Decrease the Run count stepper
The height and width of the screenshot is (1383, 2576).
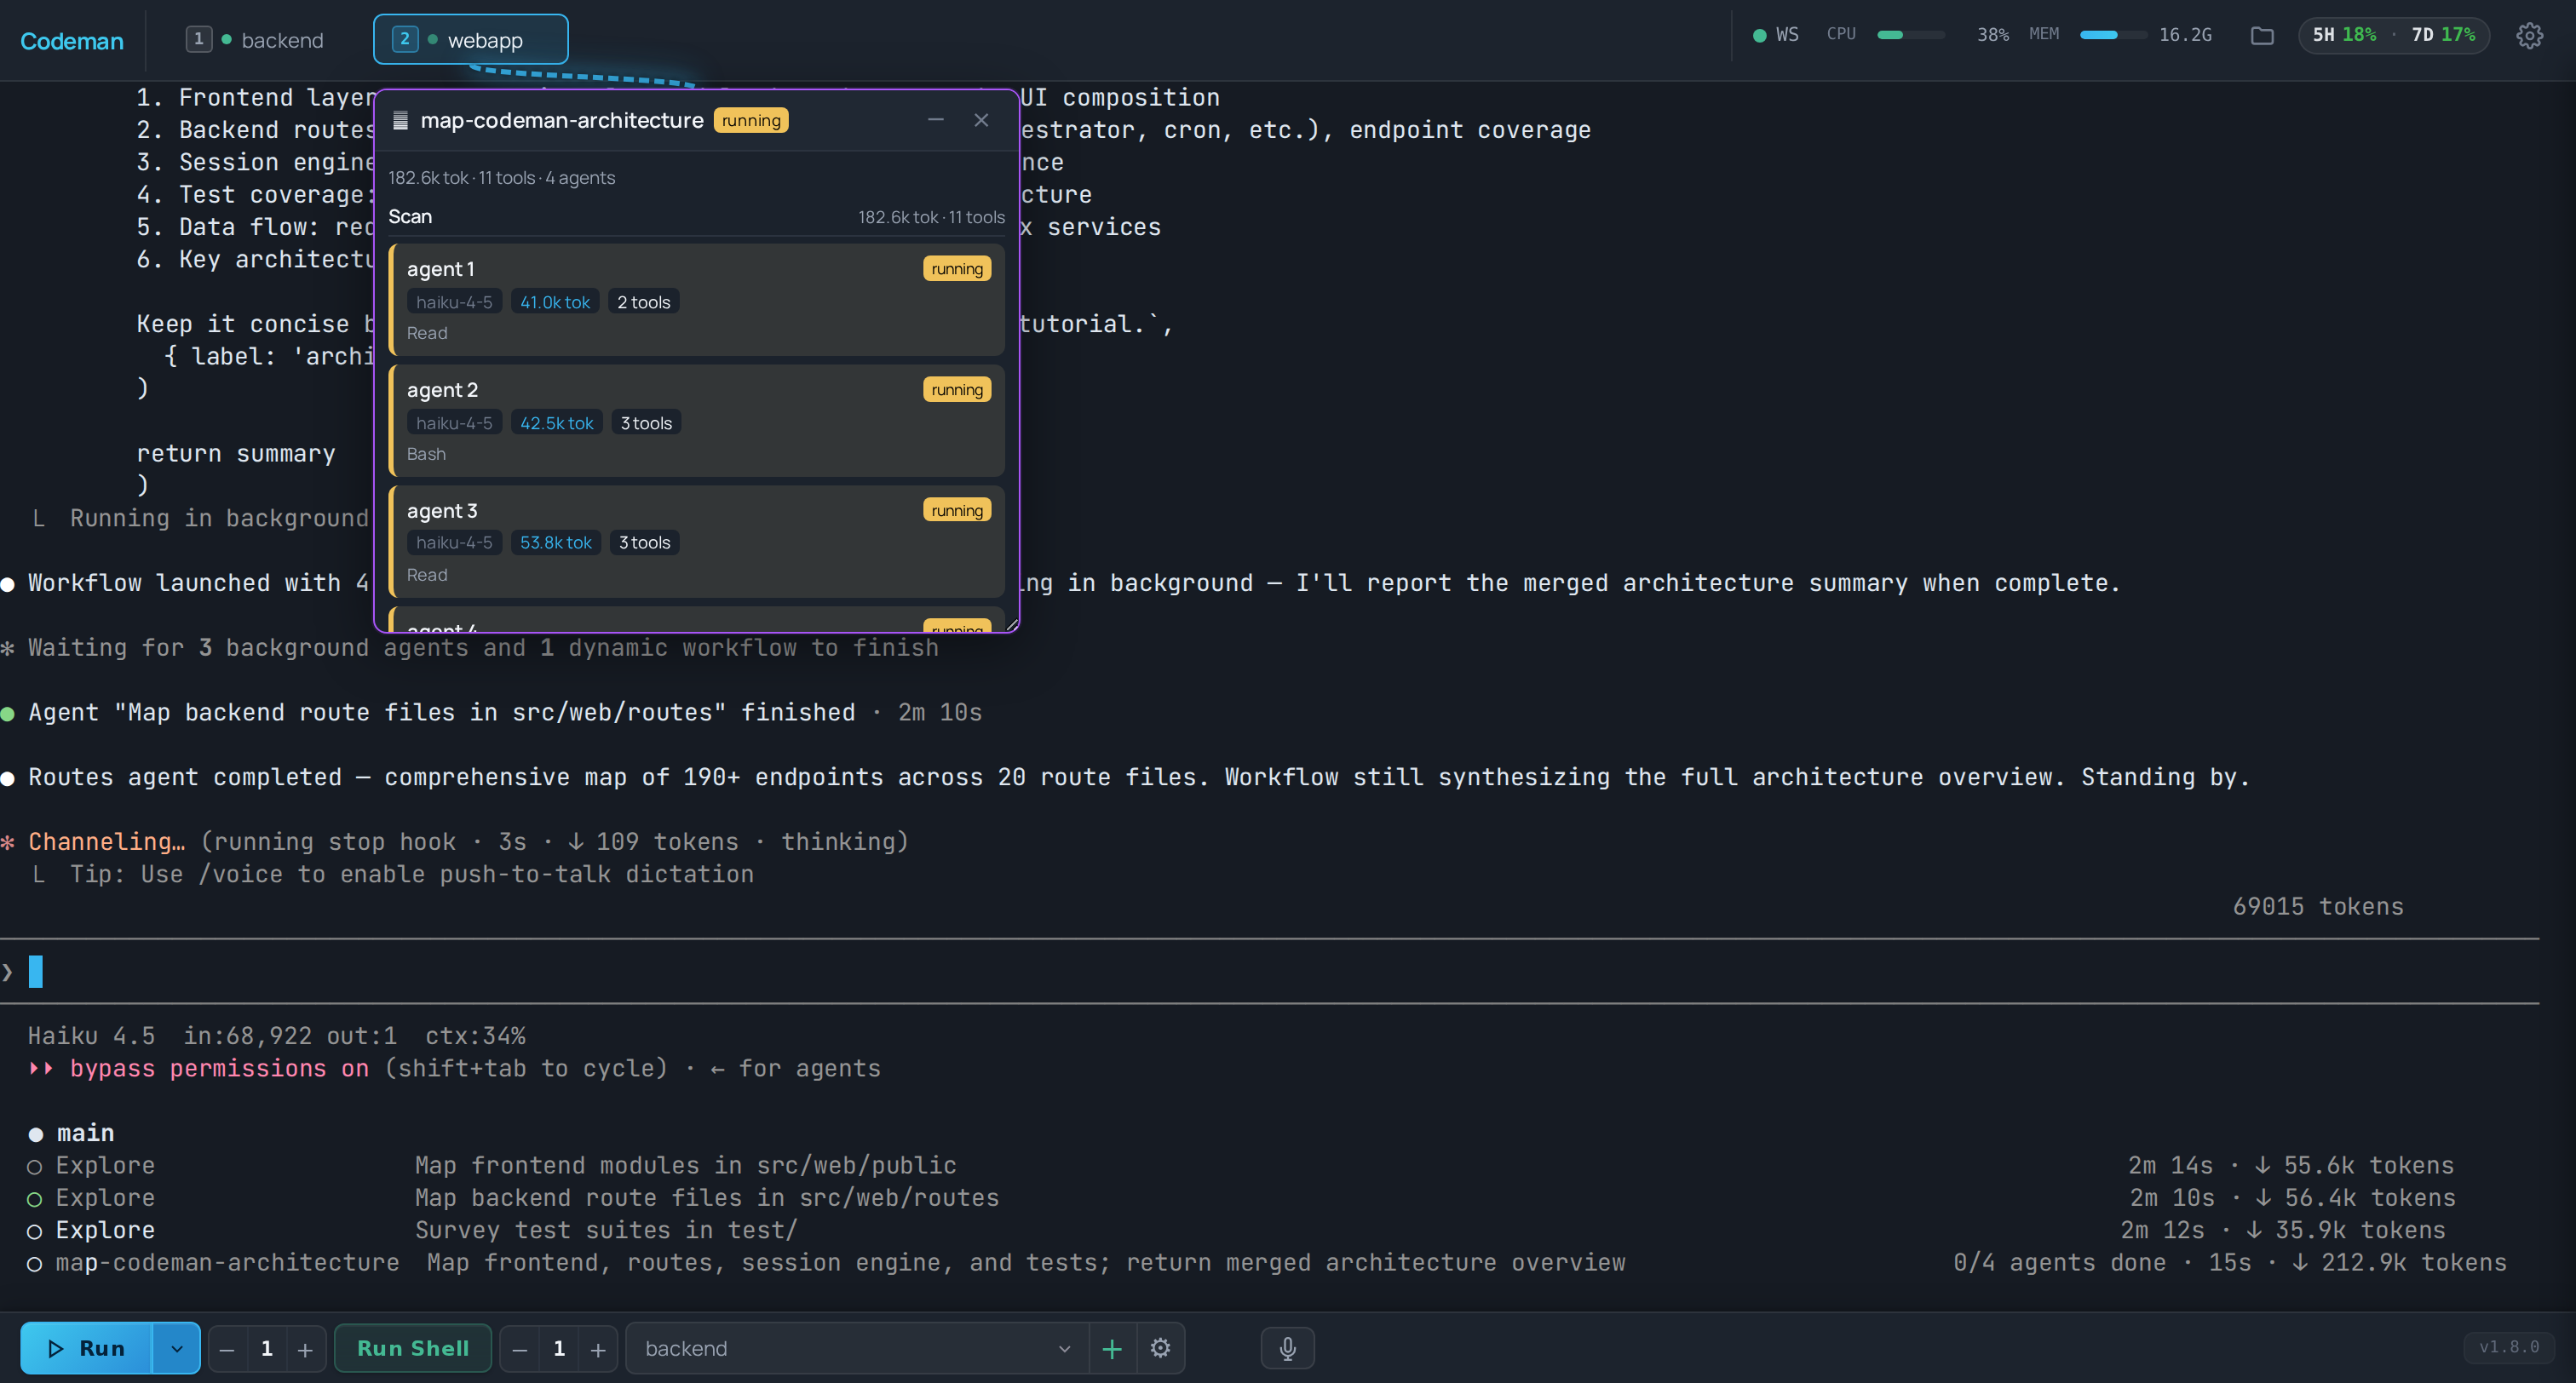pos(227,1349)
